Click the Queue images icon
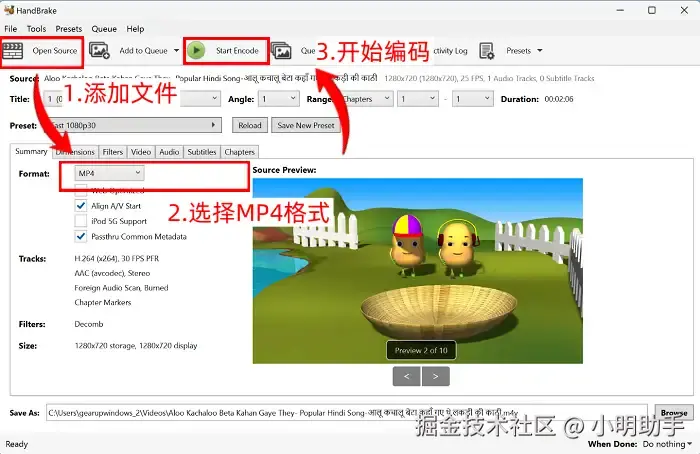 click(x=281, y=51)
